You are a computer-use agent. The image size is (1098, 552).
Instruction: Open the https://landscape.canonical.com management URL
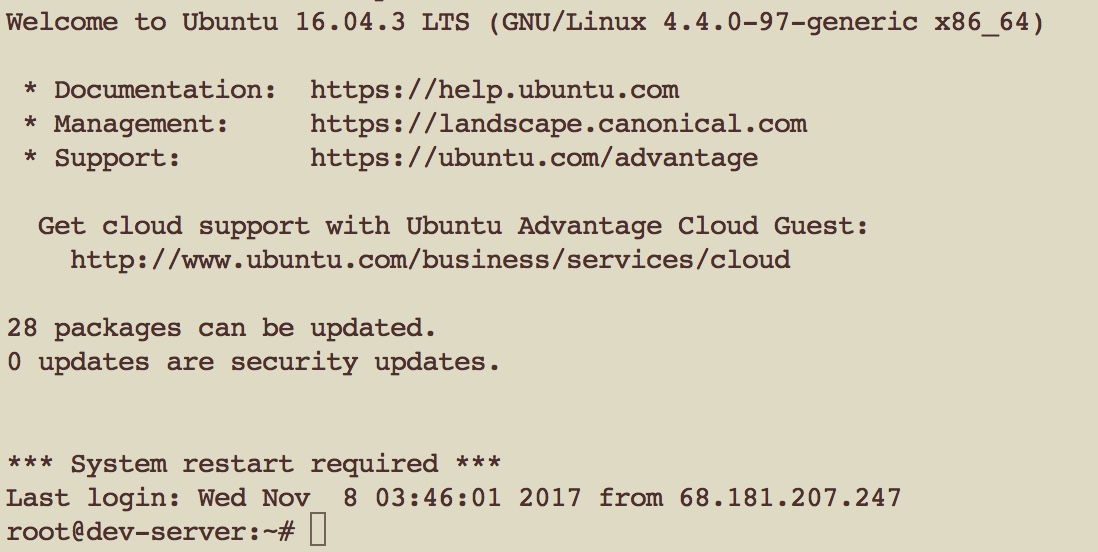pyautogui.click(x=559, y=124)
